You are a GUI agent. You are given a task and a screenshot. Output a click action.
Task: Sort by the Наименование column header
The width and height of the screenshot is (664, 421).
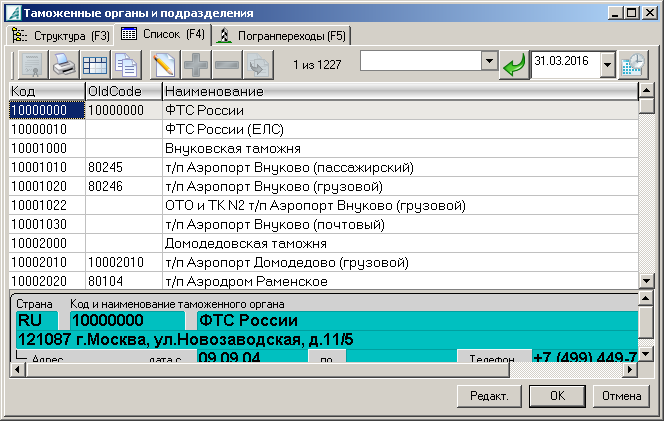click(398, 92)
